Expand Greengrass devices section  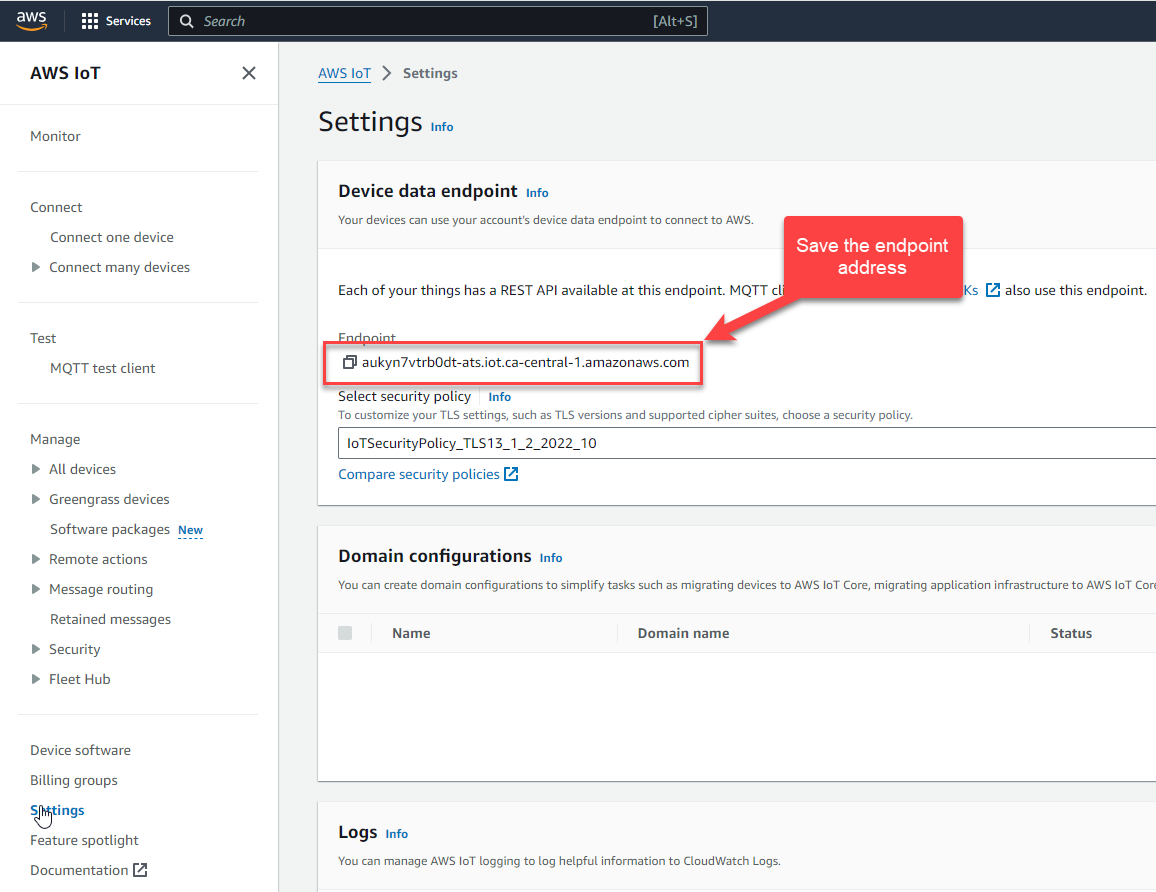[x=35, y=499]
